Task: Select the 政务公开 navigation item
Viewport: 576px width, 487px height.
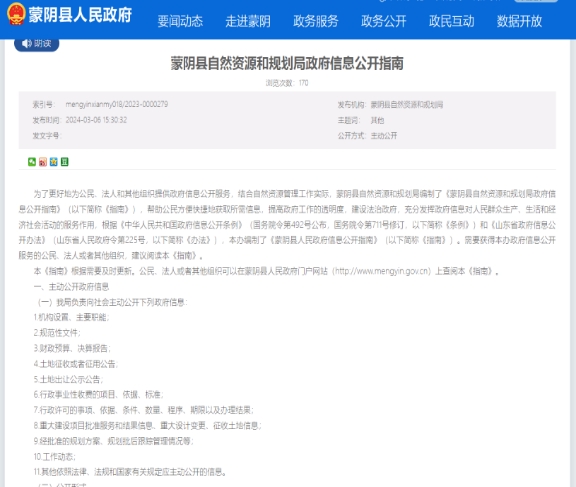Action: (x=384, y=21)
